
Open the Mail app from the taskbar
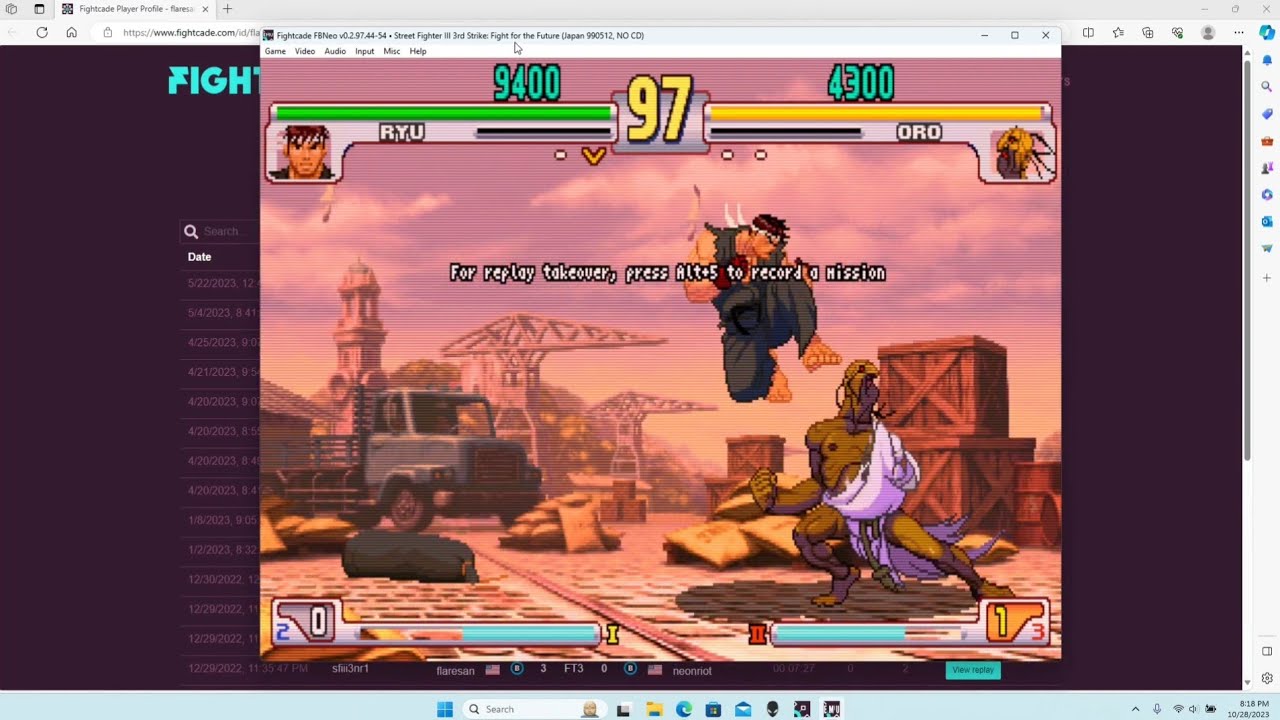pyautogui.click(x=743, y=709)
